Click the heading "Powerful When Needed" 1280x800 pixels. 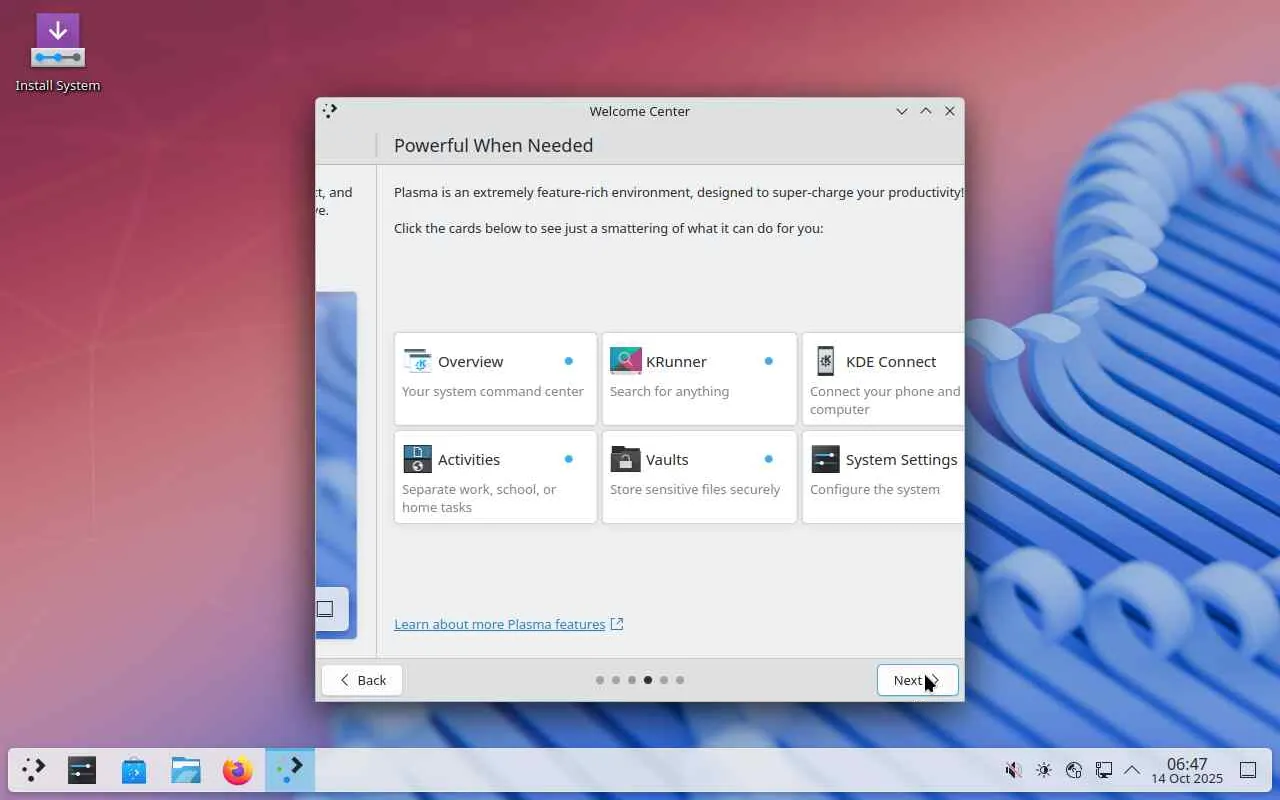click(x=493, y=145)
